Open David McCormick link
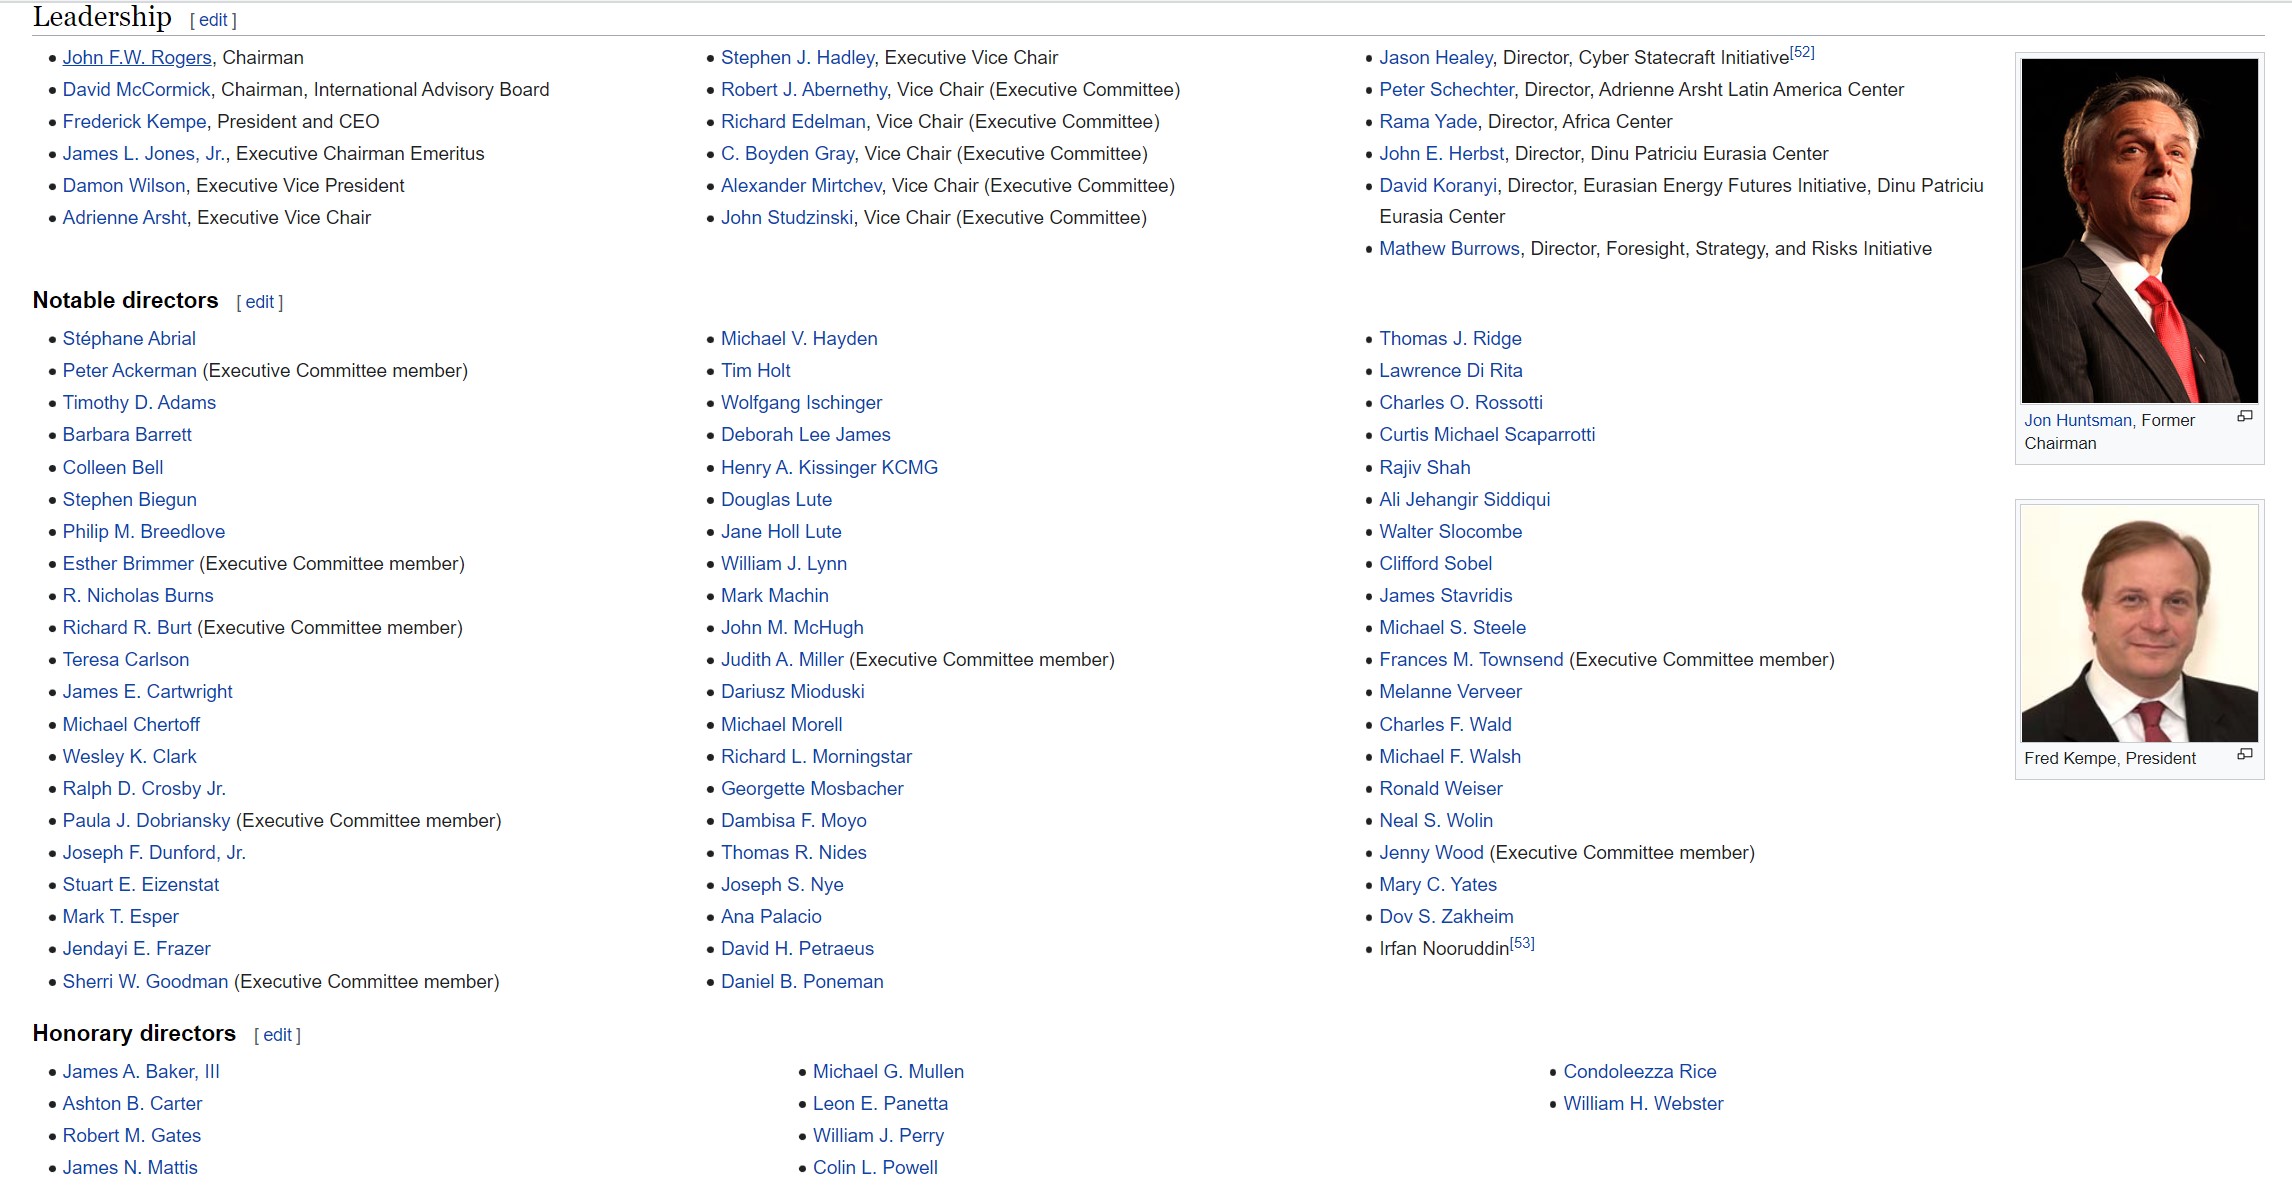This screenshot has width=2292, height=1195. pyautogui.click(x=136, y=90)
